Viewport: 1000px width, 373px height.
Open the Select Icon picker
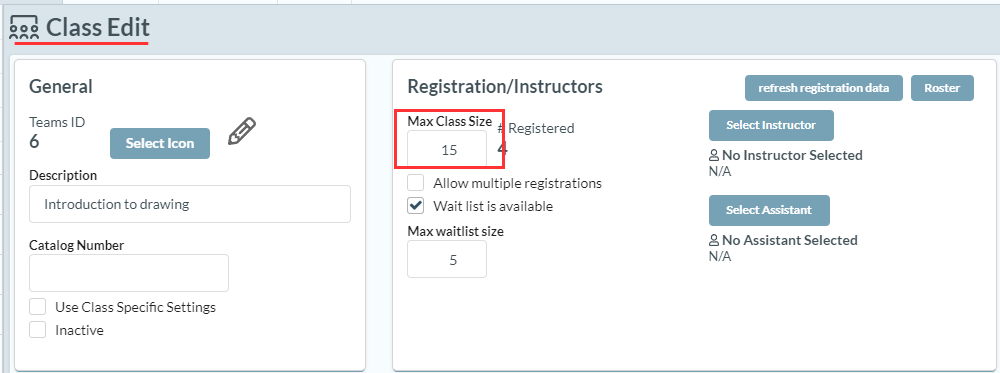click(x=160, y=143)
